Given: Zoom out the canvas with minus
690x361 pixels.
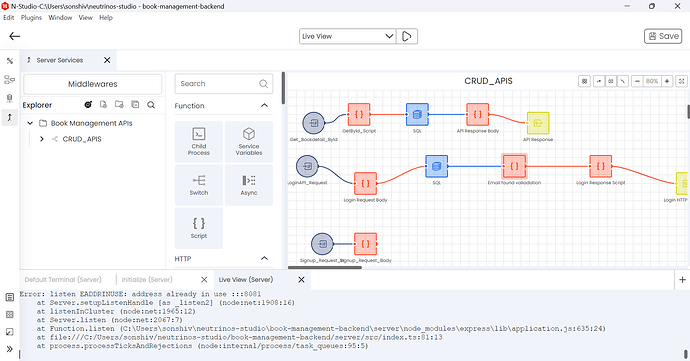Looking at the screenshot, I should point(637,81).
